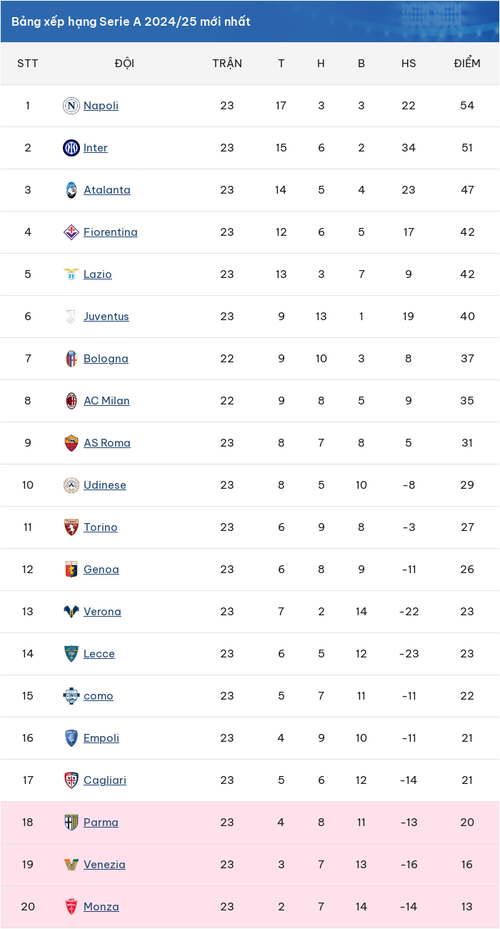Follow the Bologna team link
The image size is (500, 929).
(106, 358)
